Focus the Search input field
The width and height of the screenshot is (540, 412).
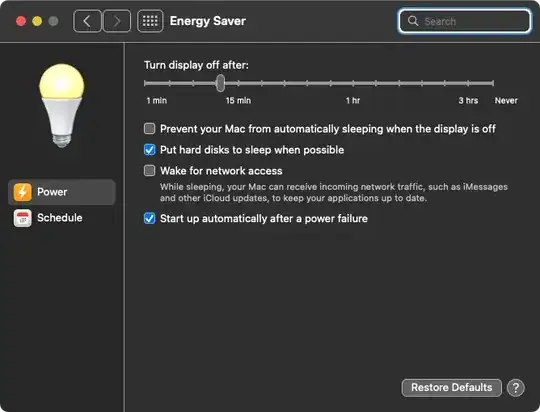point(465,21)
